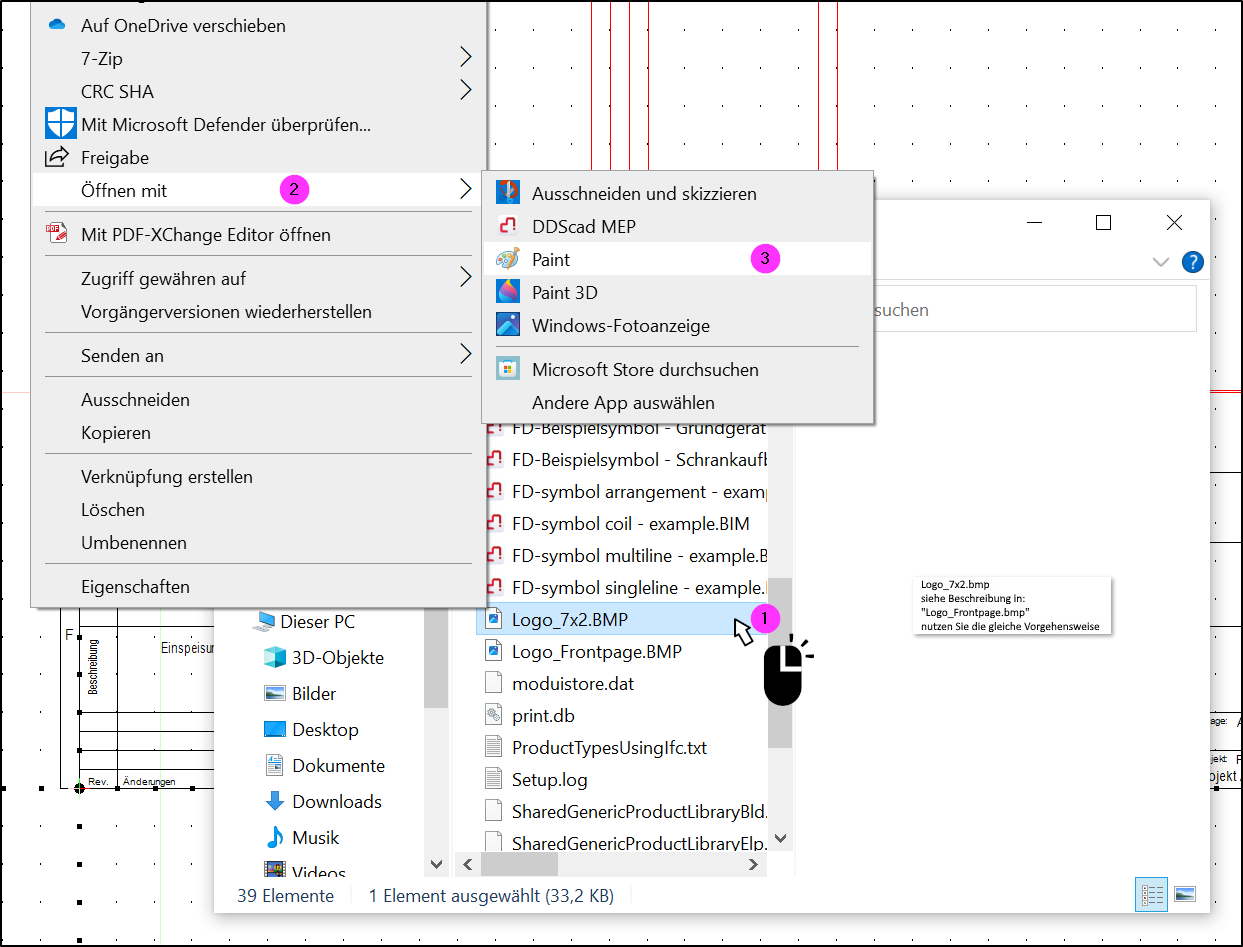
Task: Select the FD-symbol arrangement file
Action: click(x=639, y=491)
